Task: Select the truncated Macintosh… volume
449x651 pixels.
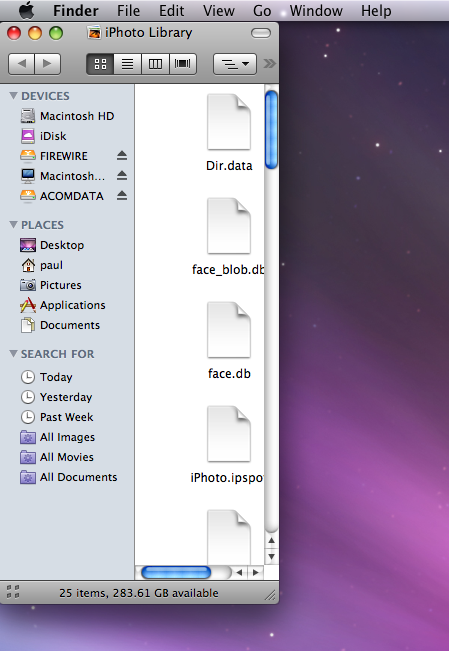Action: pyautogui.click(x=62, y=176)
